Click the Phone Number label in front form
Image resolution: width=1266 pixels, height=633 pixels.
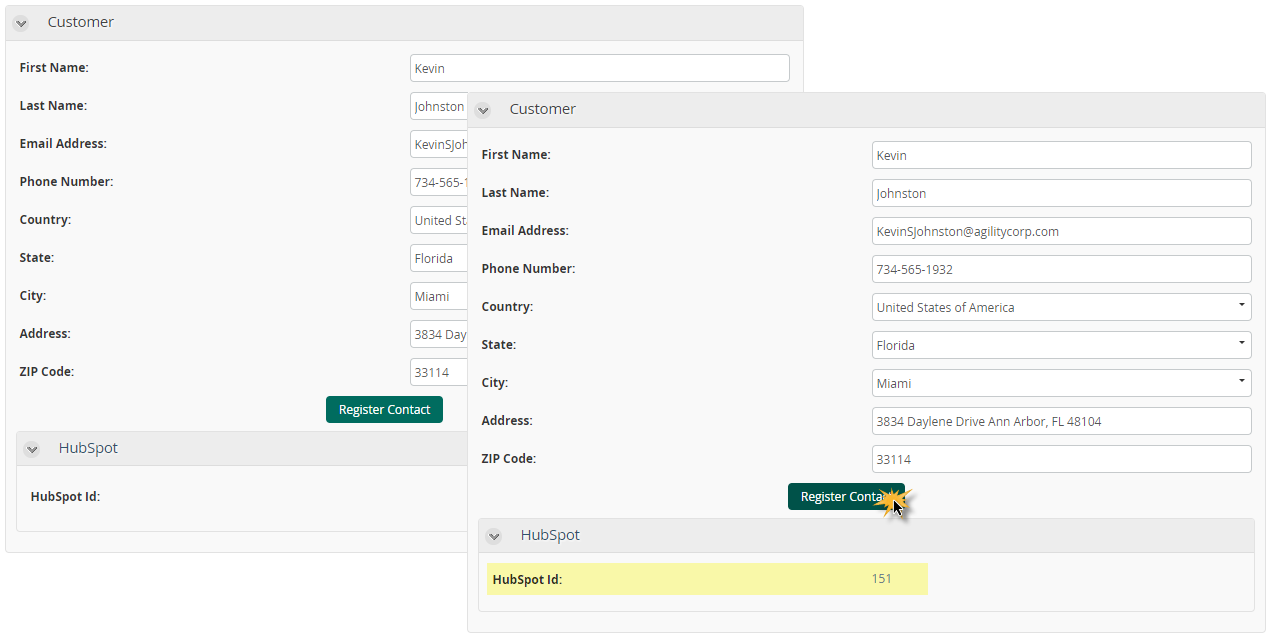pos(528,269)
